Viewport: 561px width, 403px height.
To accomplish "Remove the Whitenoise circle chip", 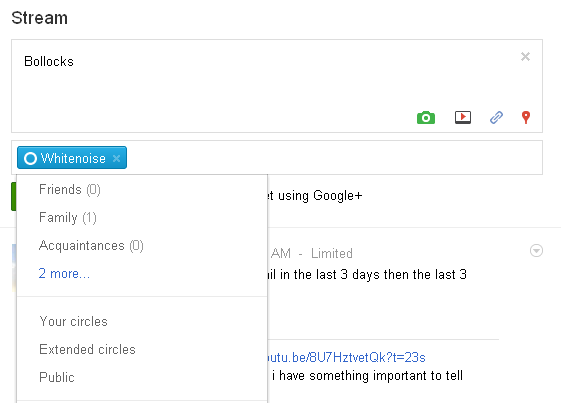I will (116, 158).
